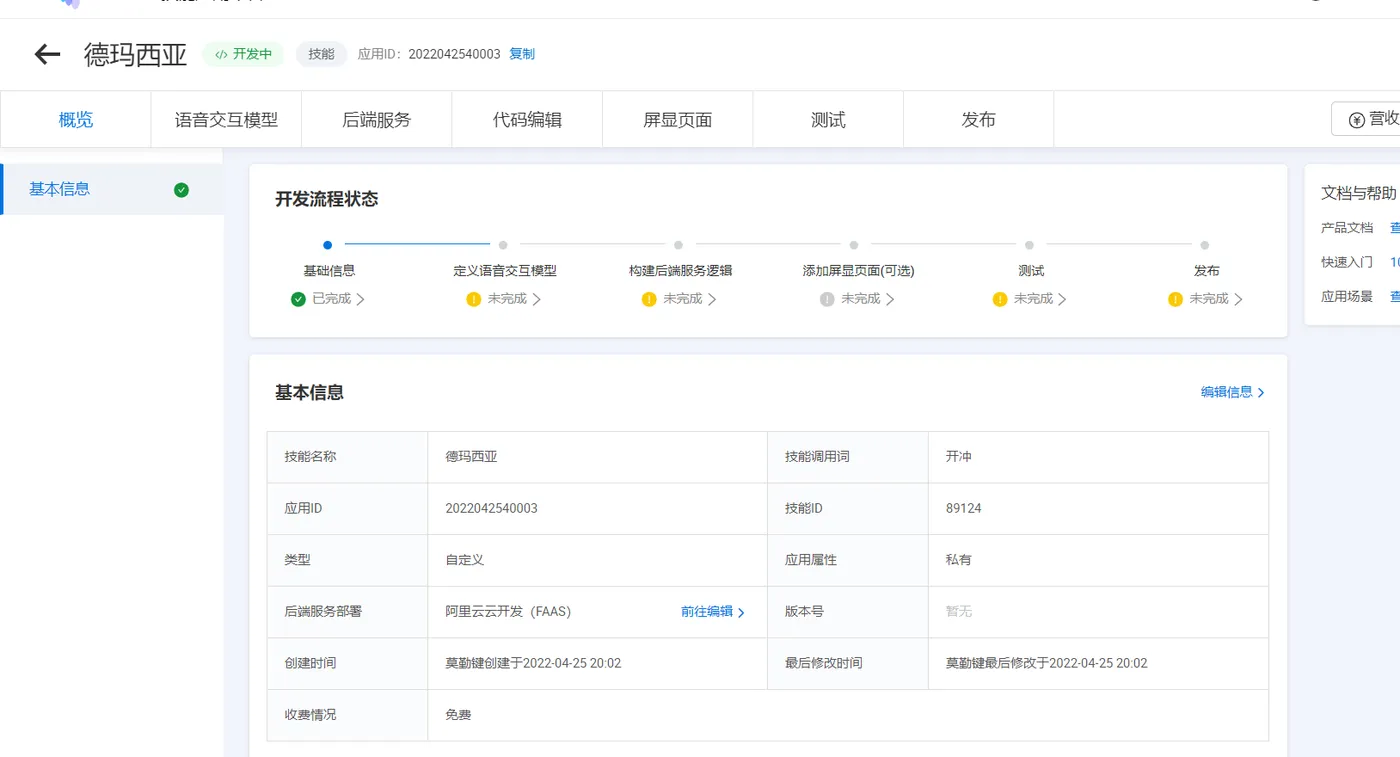Click the 开发流程状态 heading

[327, 199]
